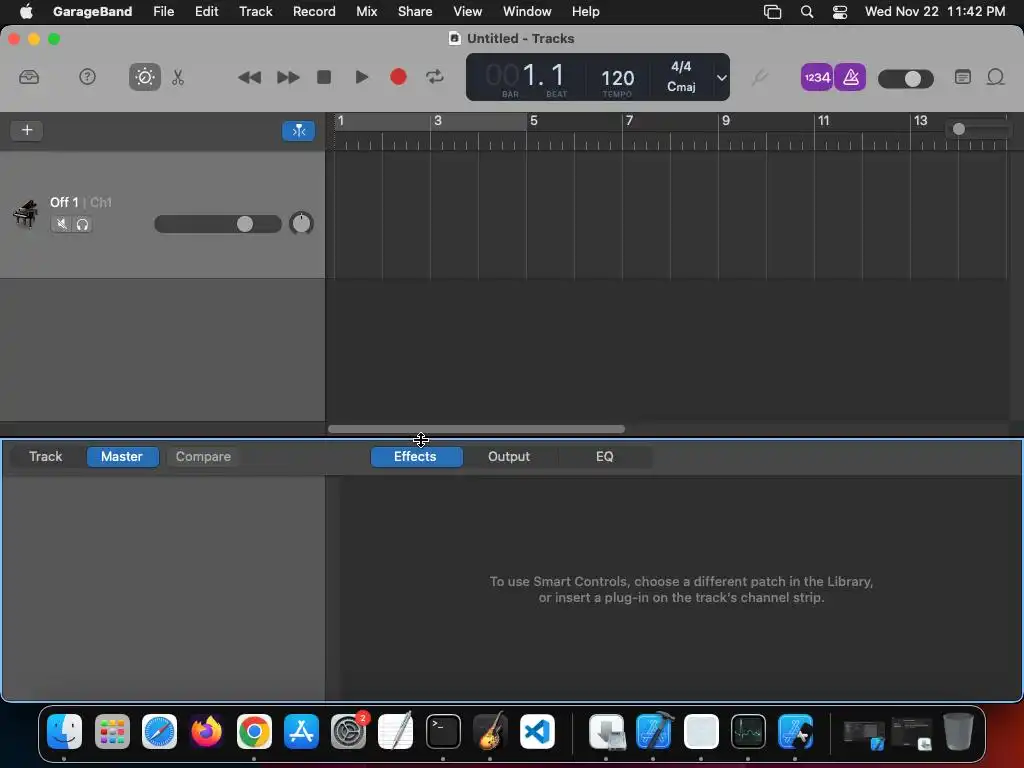1024x768 pixels.
Task: Open the Window menu
Action: coord(527,11)
